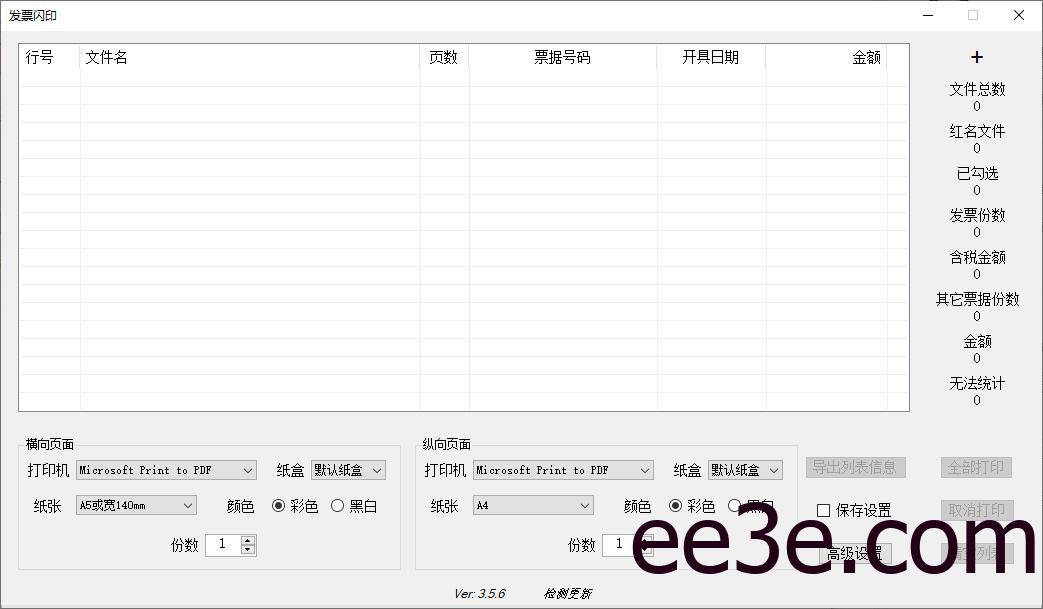Open the A4 paper size dropdown
Viewport: 1043px width, 609px height.
point(532,506)
